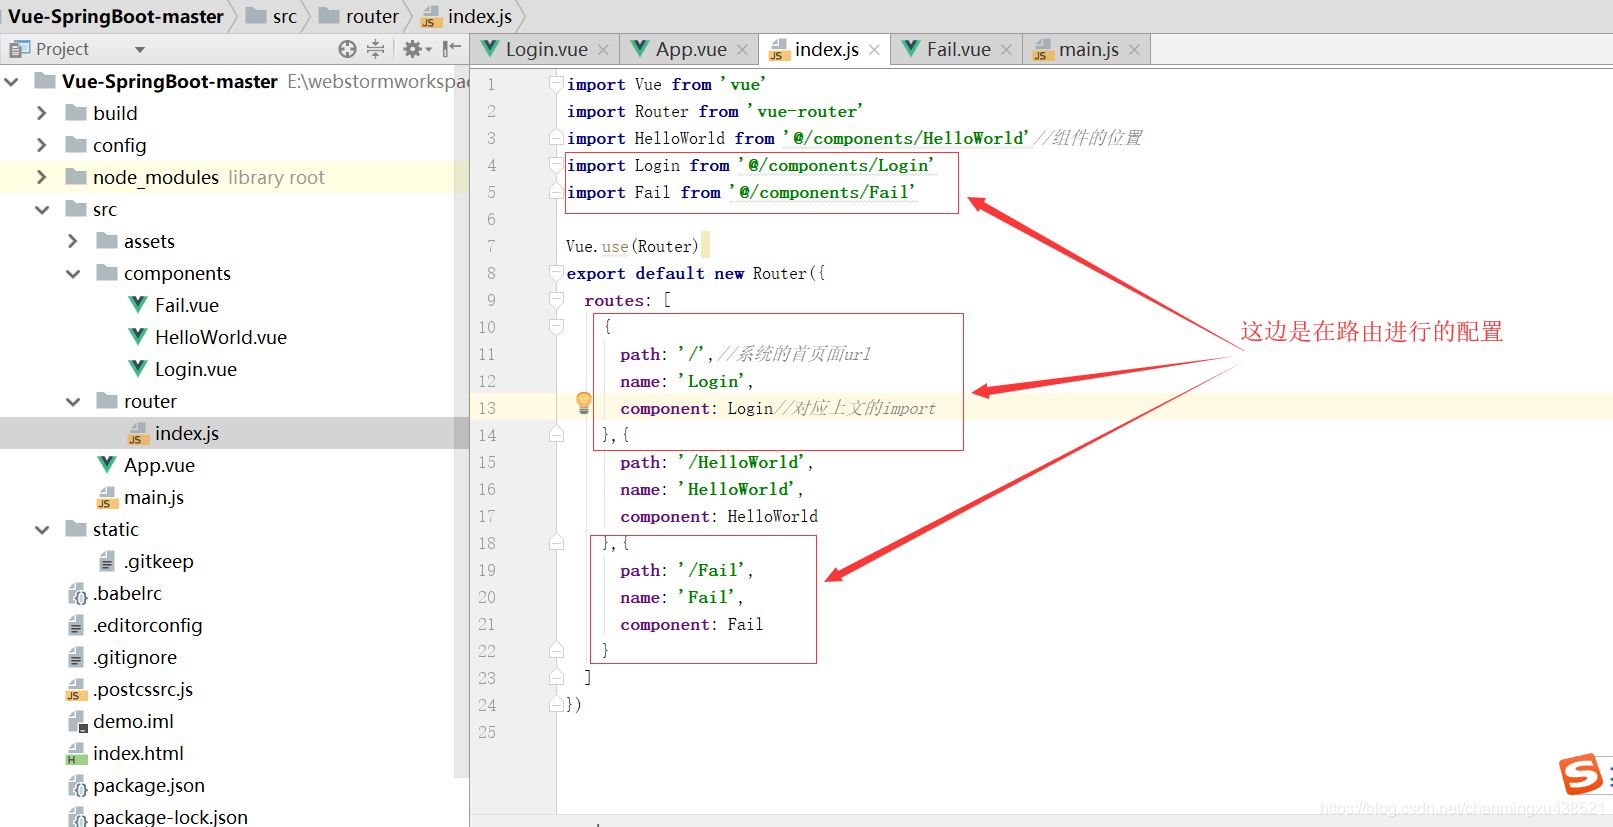Select App.vue in the project tree
Screen dimensions: 1613x827
159,465
